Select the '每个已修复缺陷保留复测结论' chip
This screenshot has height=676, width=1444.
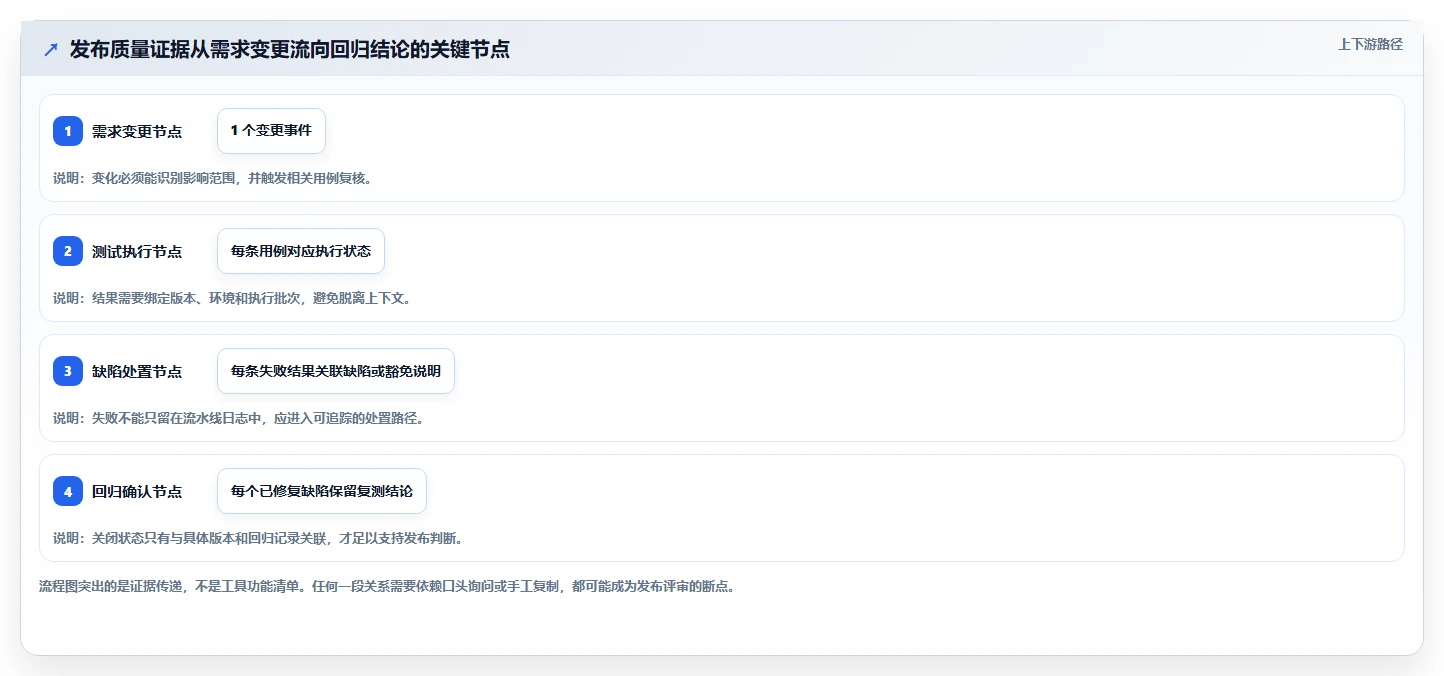pos(322,491)
